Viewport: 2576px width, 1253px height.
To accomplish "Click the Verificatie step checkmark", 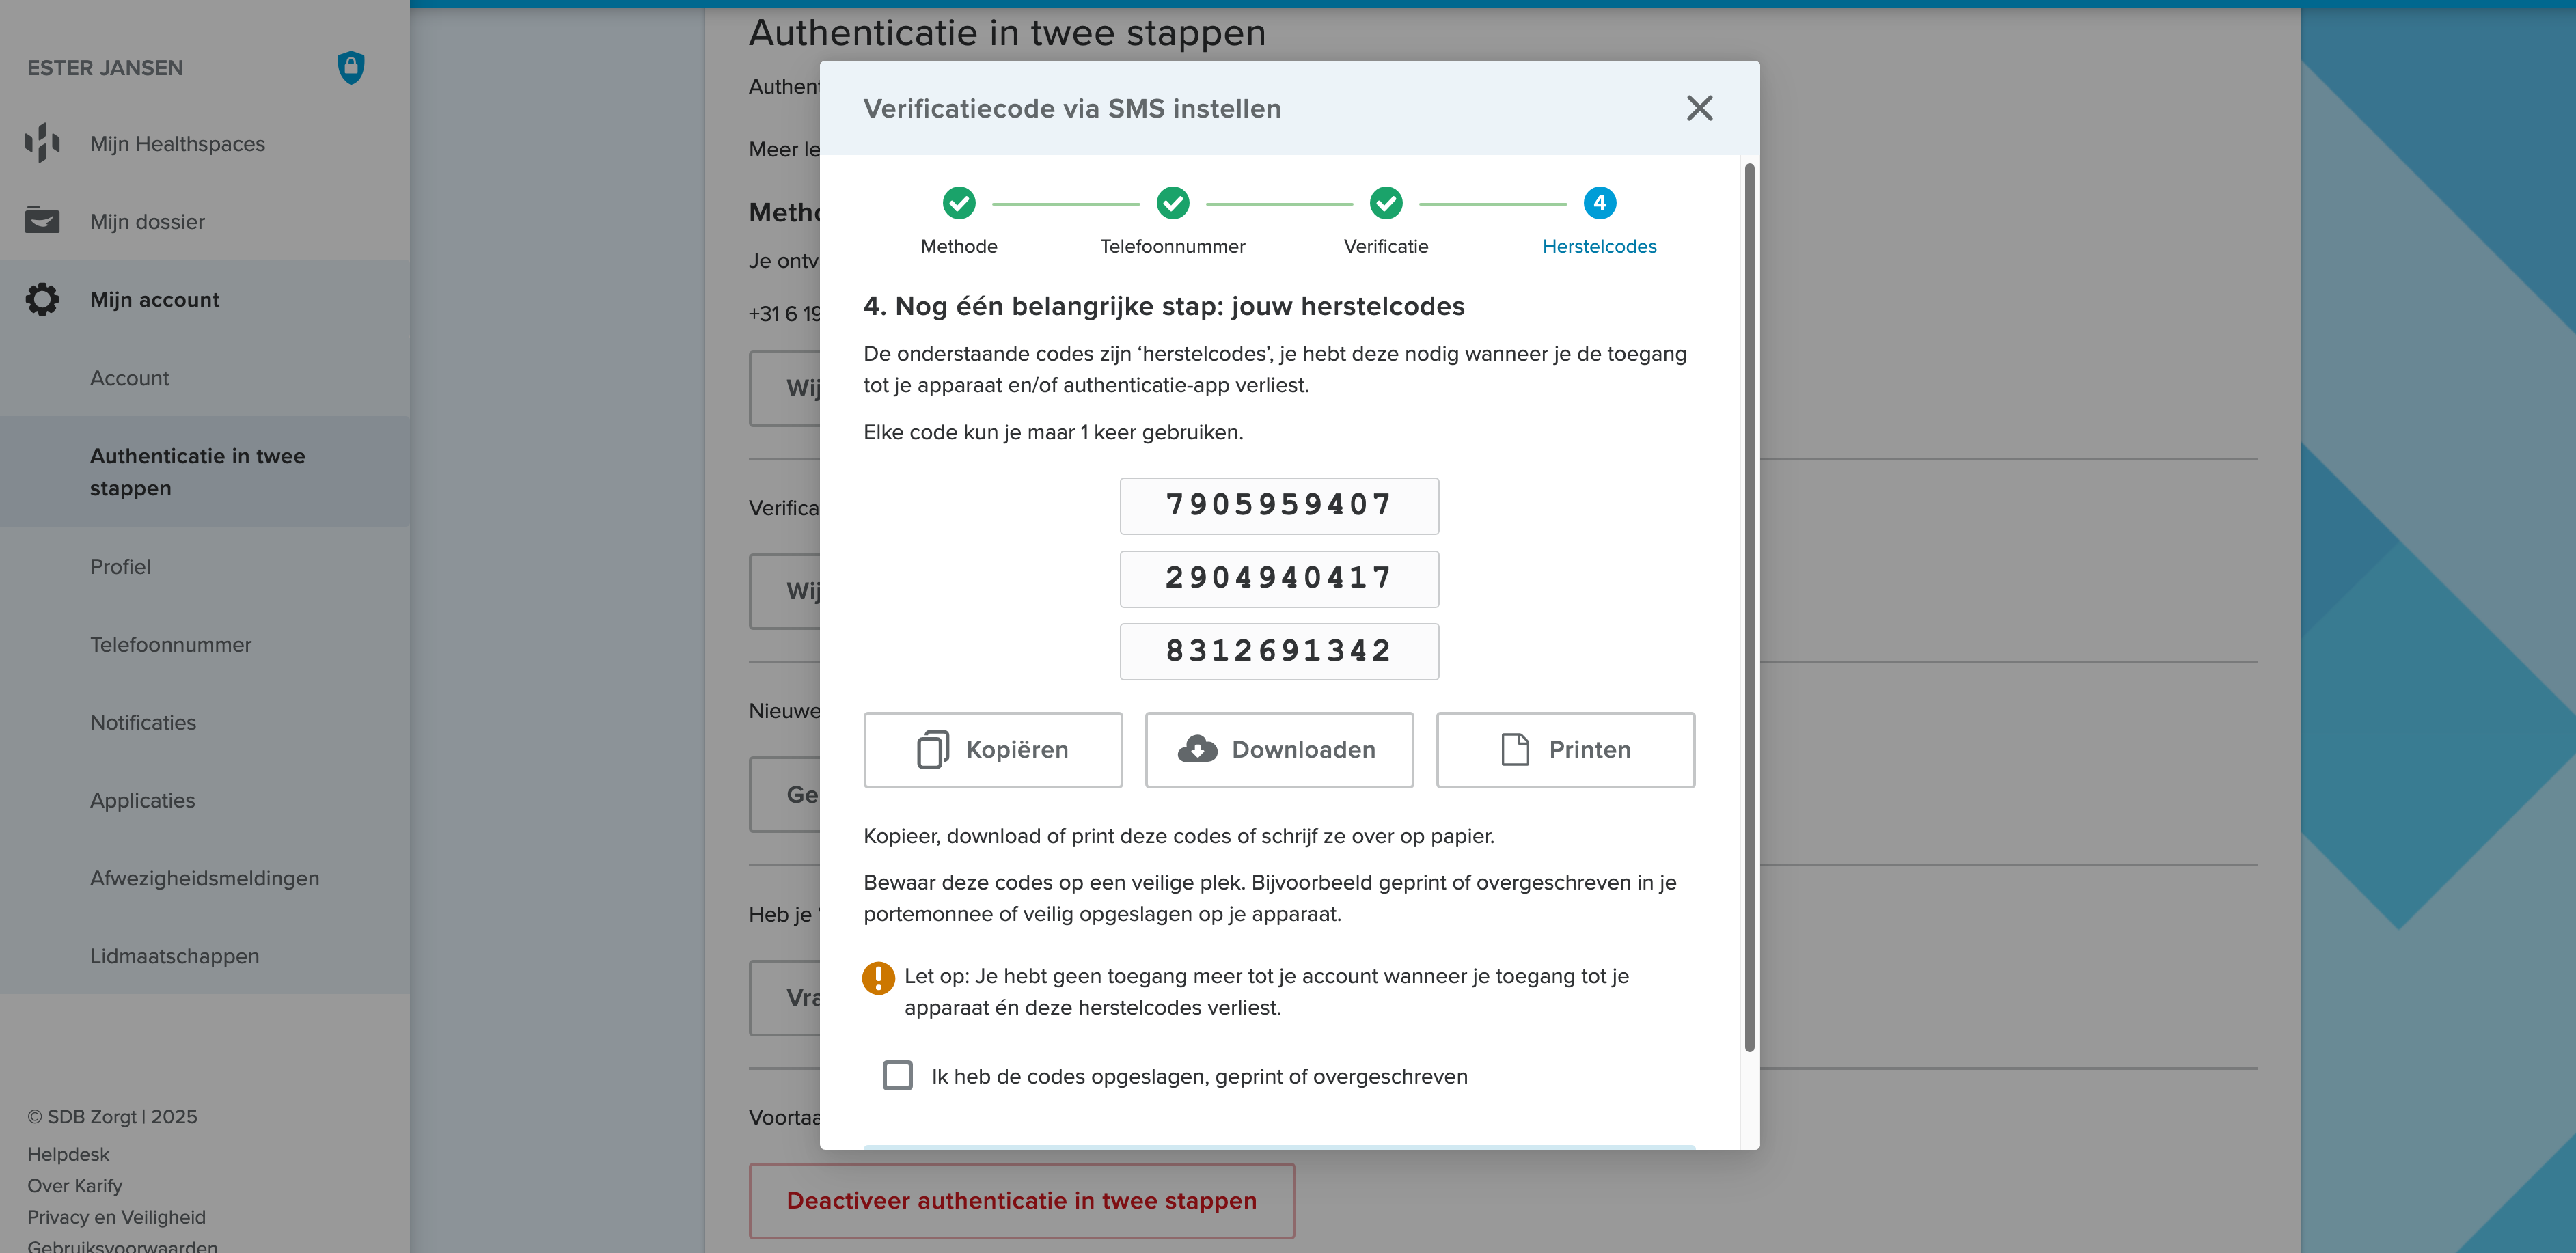I will [x=1385, y=203].
